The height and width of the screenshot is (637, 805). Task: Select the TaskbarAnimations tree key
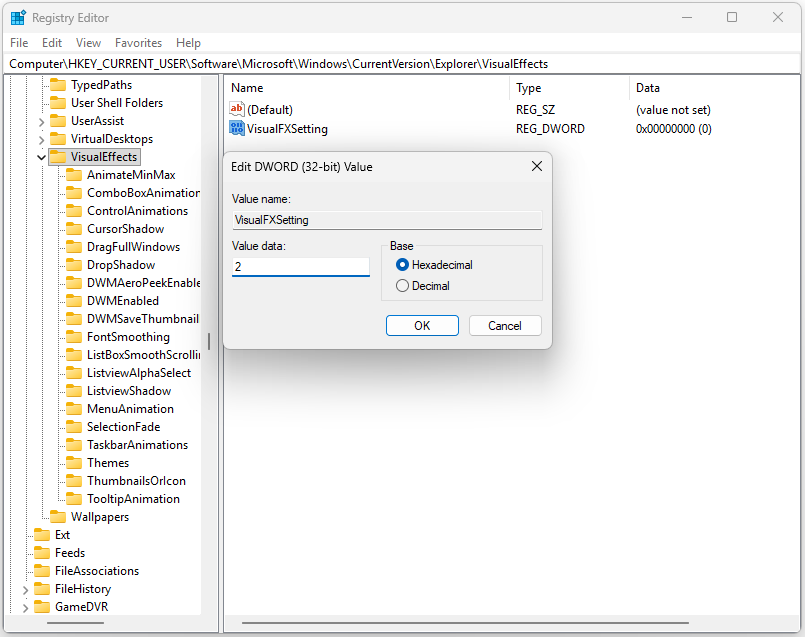coord(137,445)
